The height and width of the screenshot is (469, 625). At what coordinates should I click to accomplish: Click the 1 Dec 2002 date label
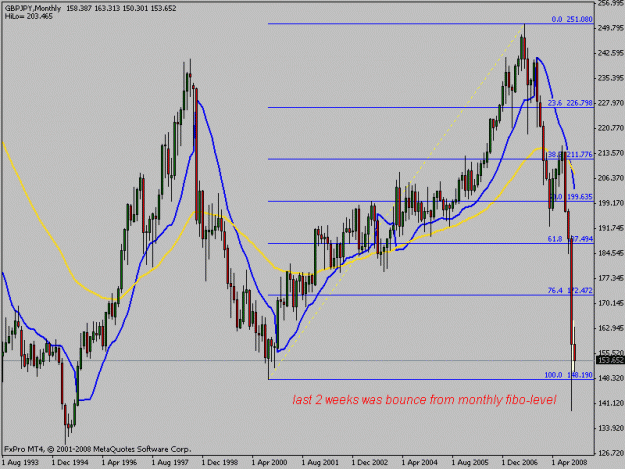tap(369, 463)
